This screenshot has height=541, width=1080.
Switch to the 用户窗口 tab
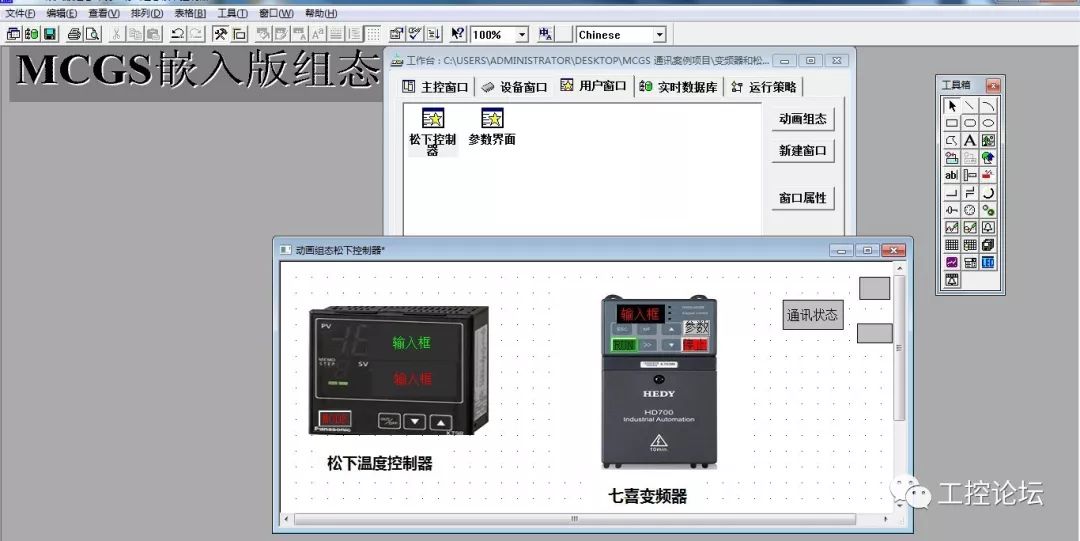click(x=594, y=86)
